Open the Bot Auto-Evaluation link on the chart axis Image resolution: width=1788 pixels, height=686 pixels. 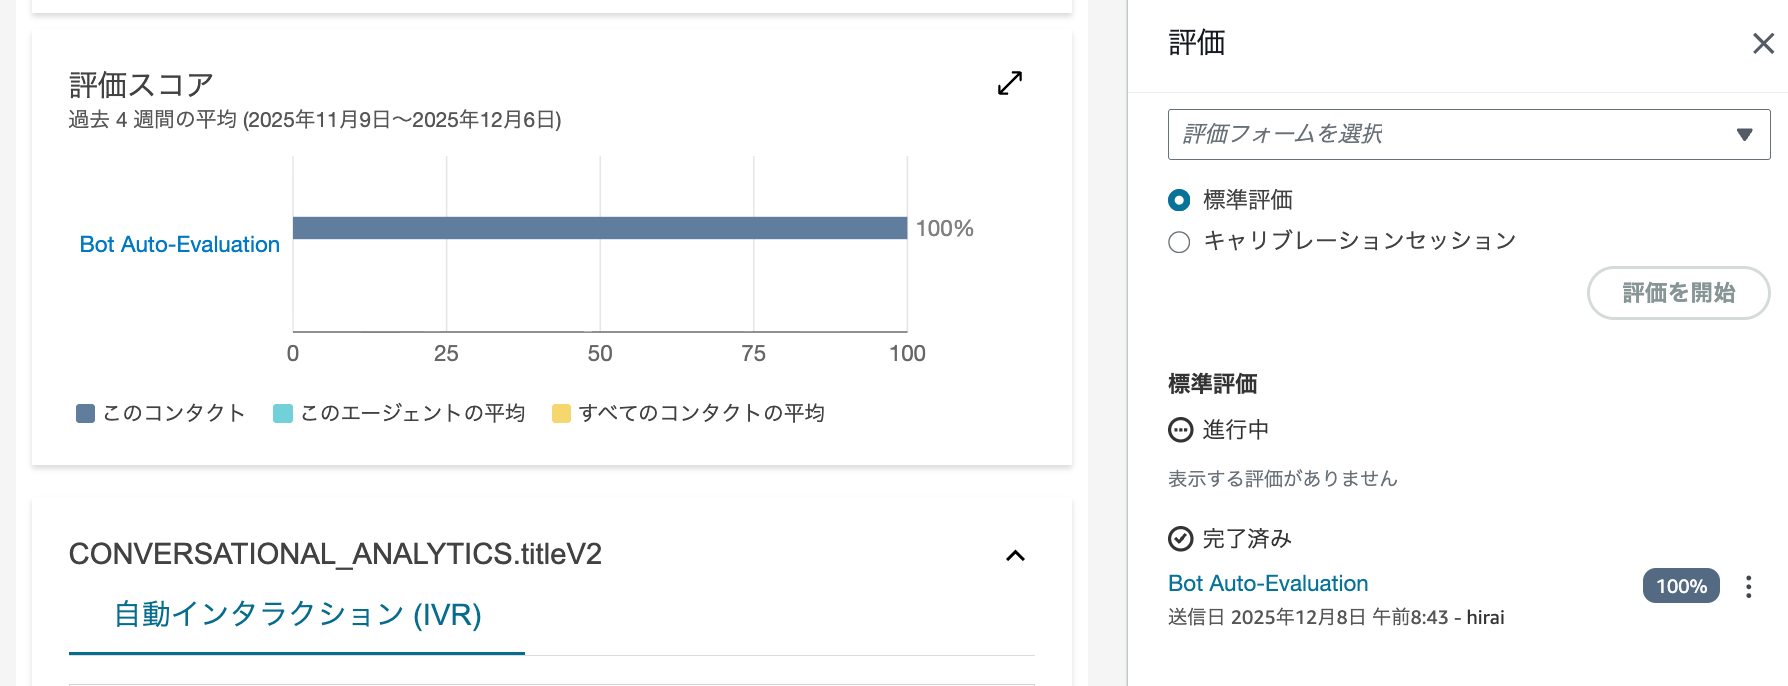pos(179,244)
